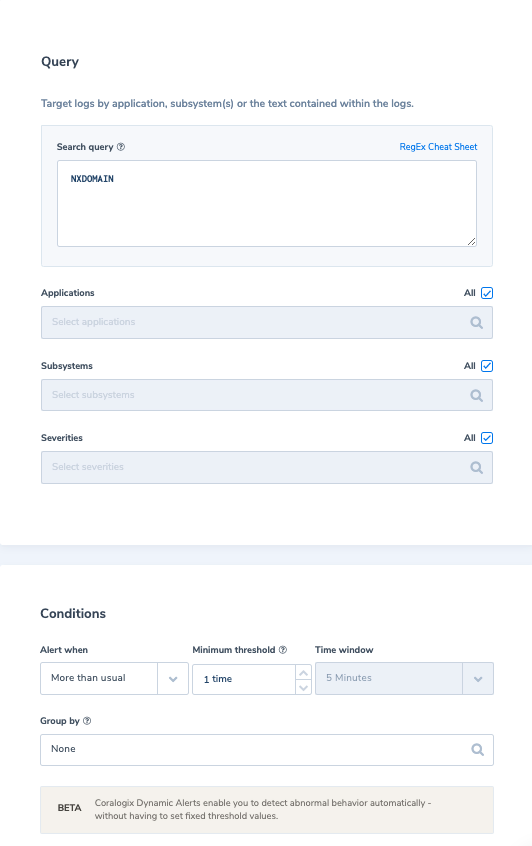Uncheck the All checkbox for Subsystems
532x846 pixels.
[x=487, y=366]
